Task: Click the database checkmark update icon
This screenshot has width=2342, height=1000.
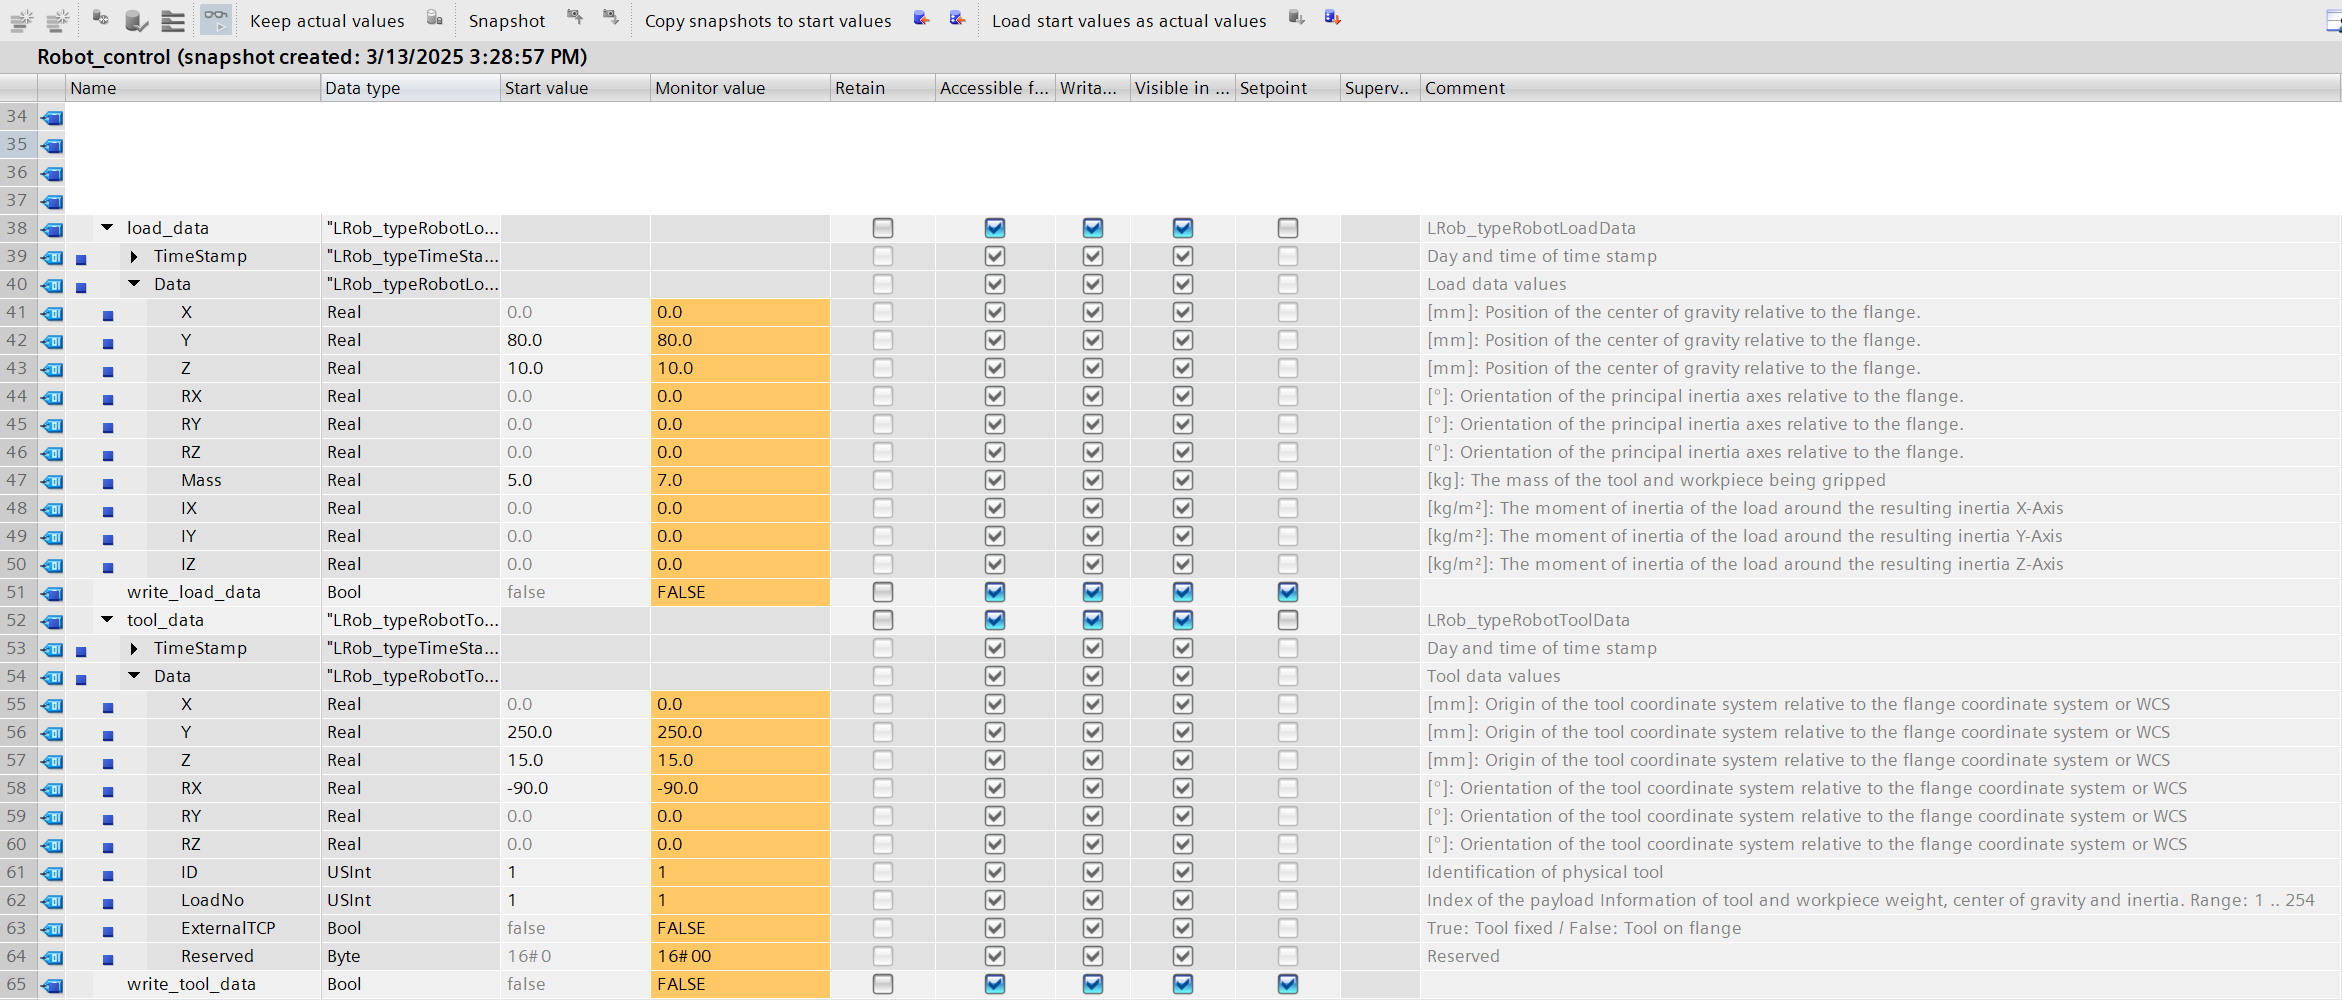Action: pyautogui.click(x=136, y=20)
